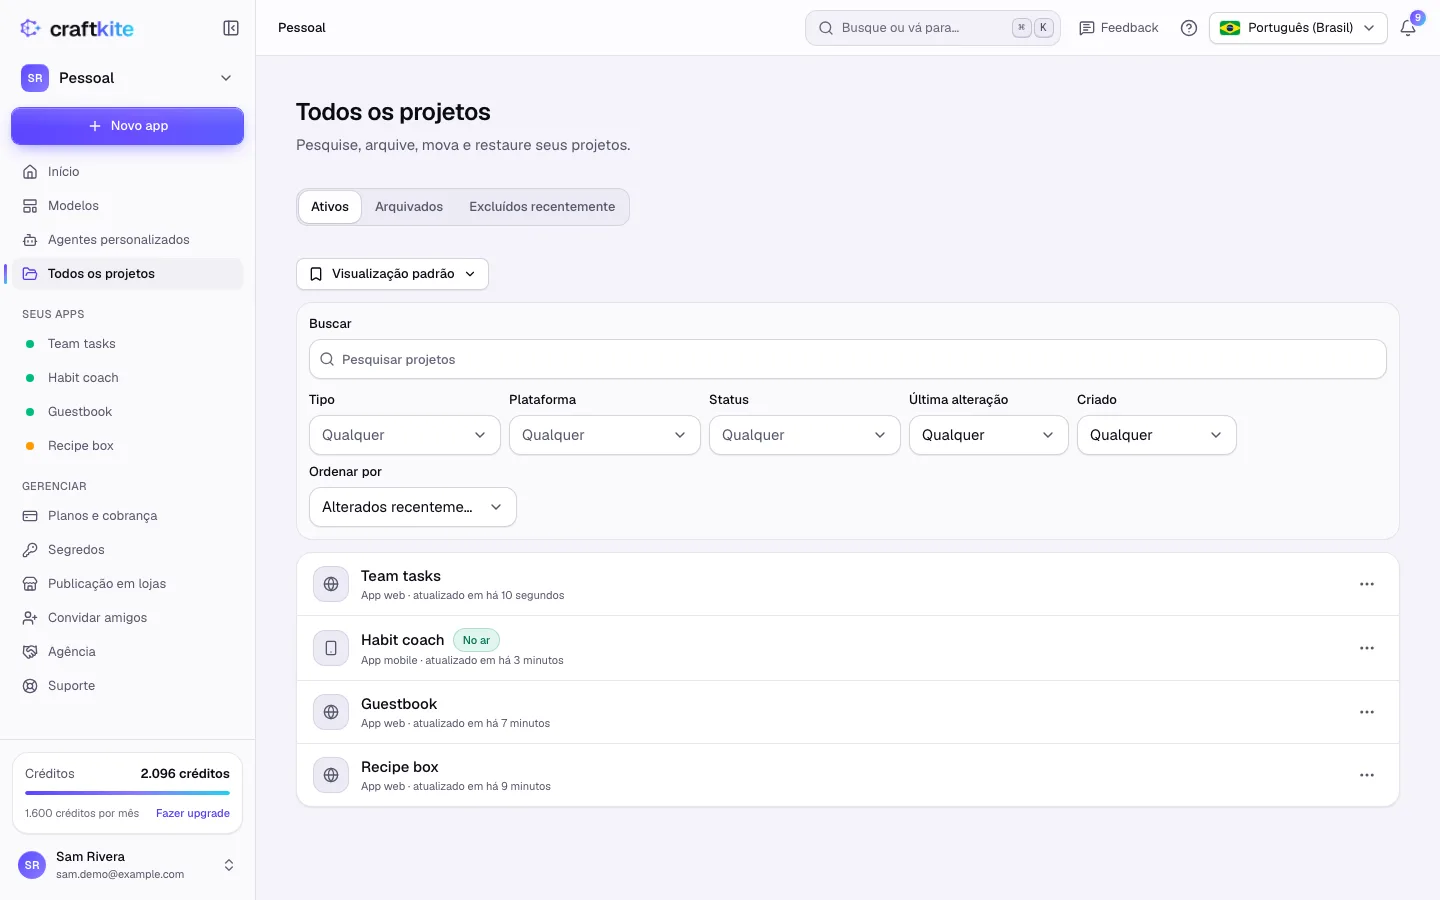
Task: Open the Visualização padrão dropdown
Action: [392, 274]
